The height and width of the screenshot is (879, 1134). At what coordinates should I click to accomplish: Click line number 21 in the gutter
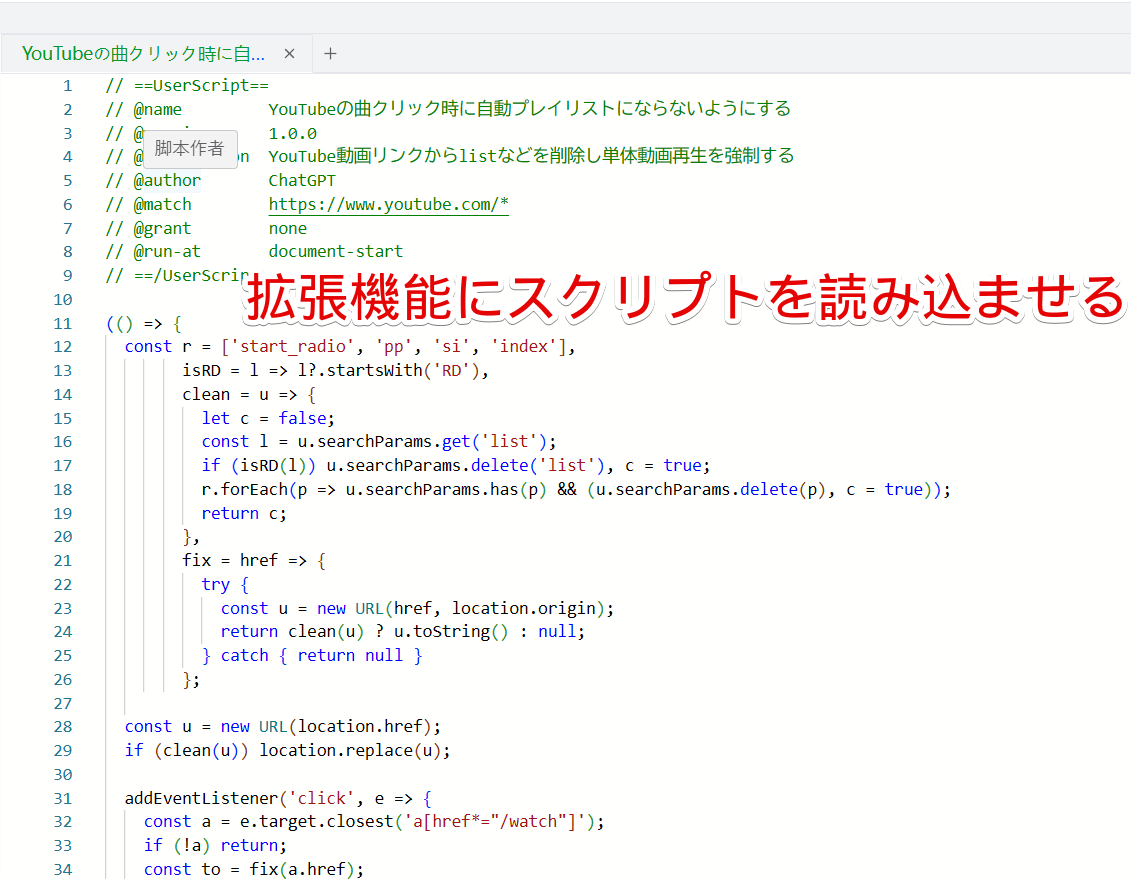63,561
